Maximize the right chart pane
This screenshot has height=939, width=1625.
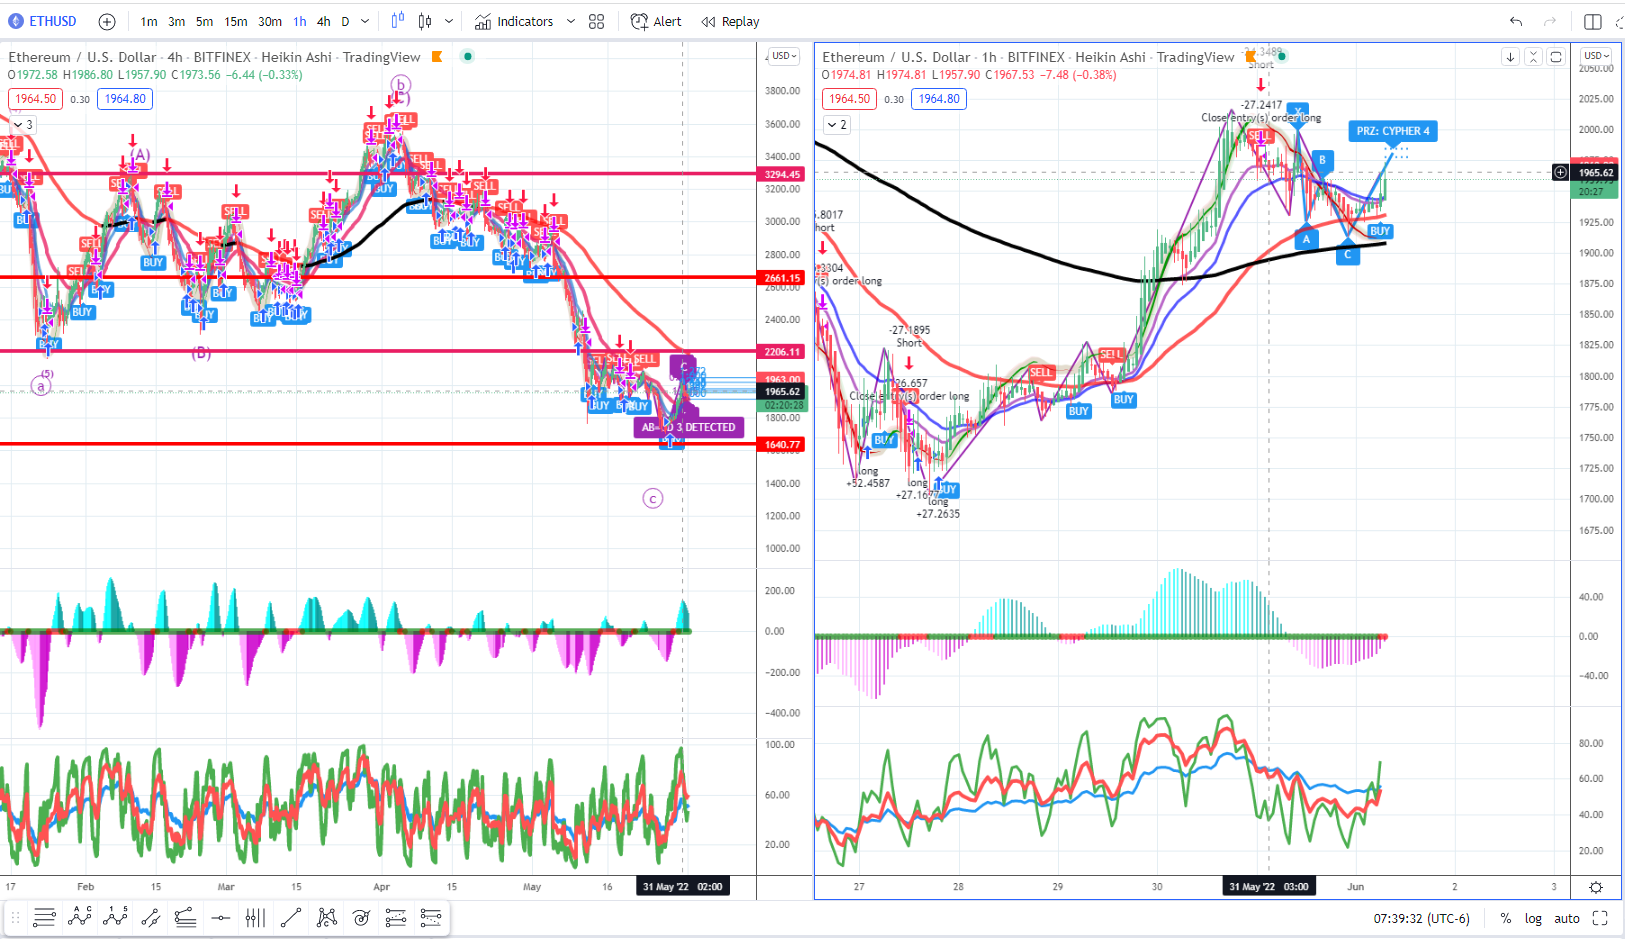click(1556, 57)
